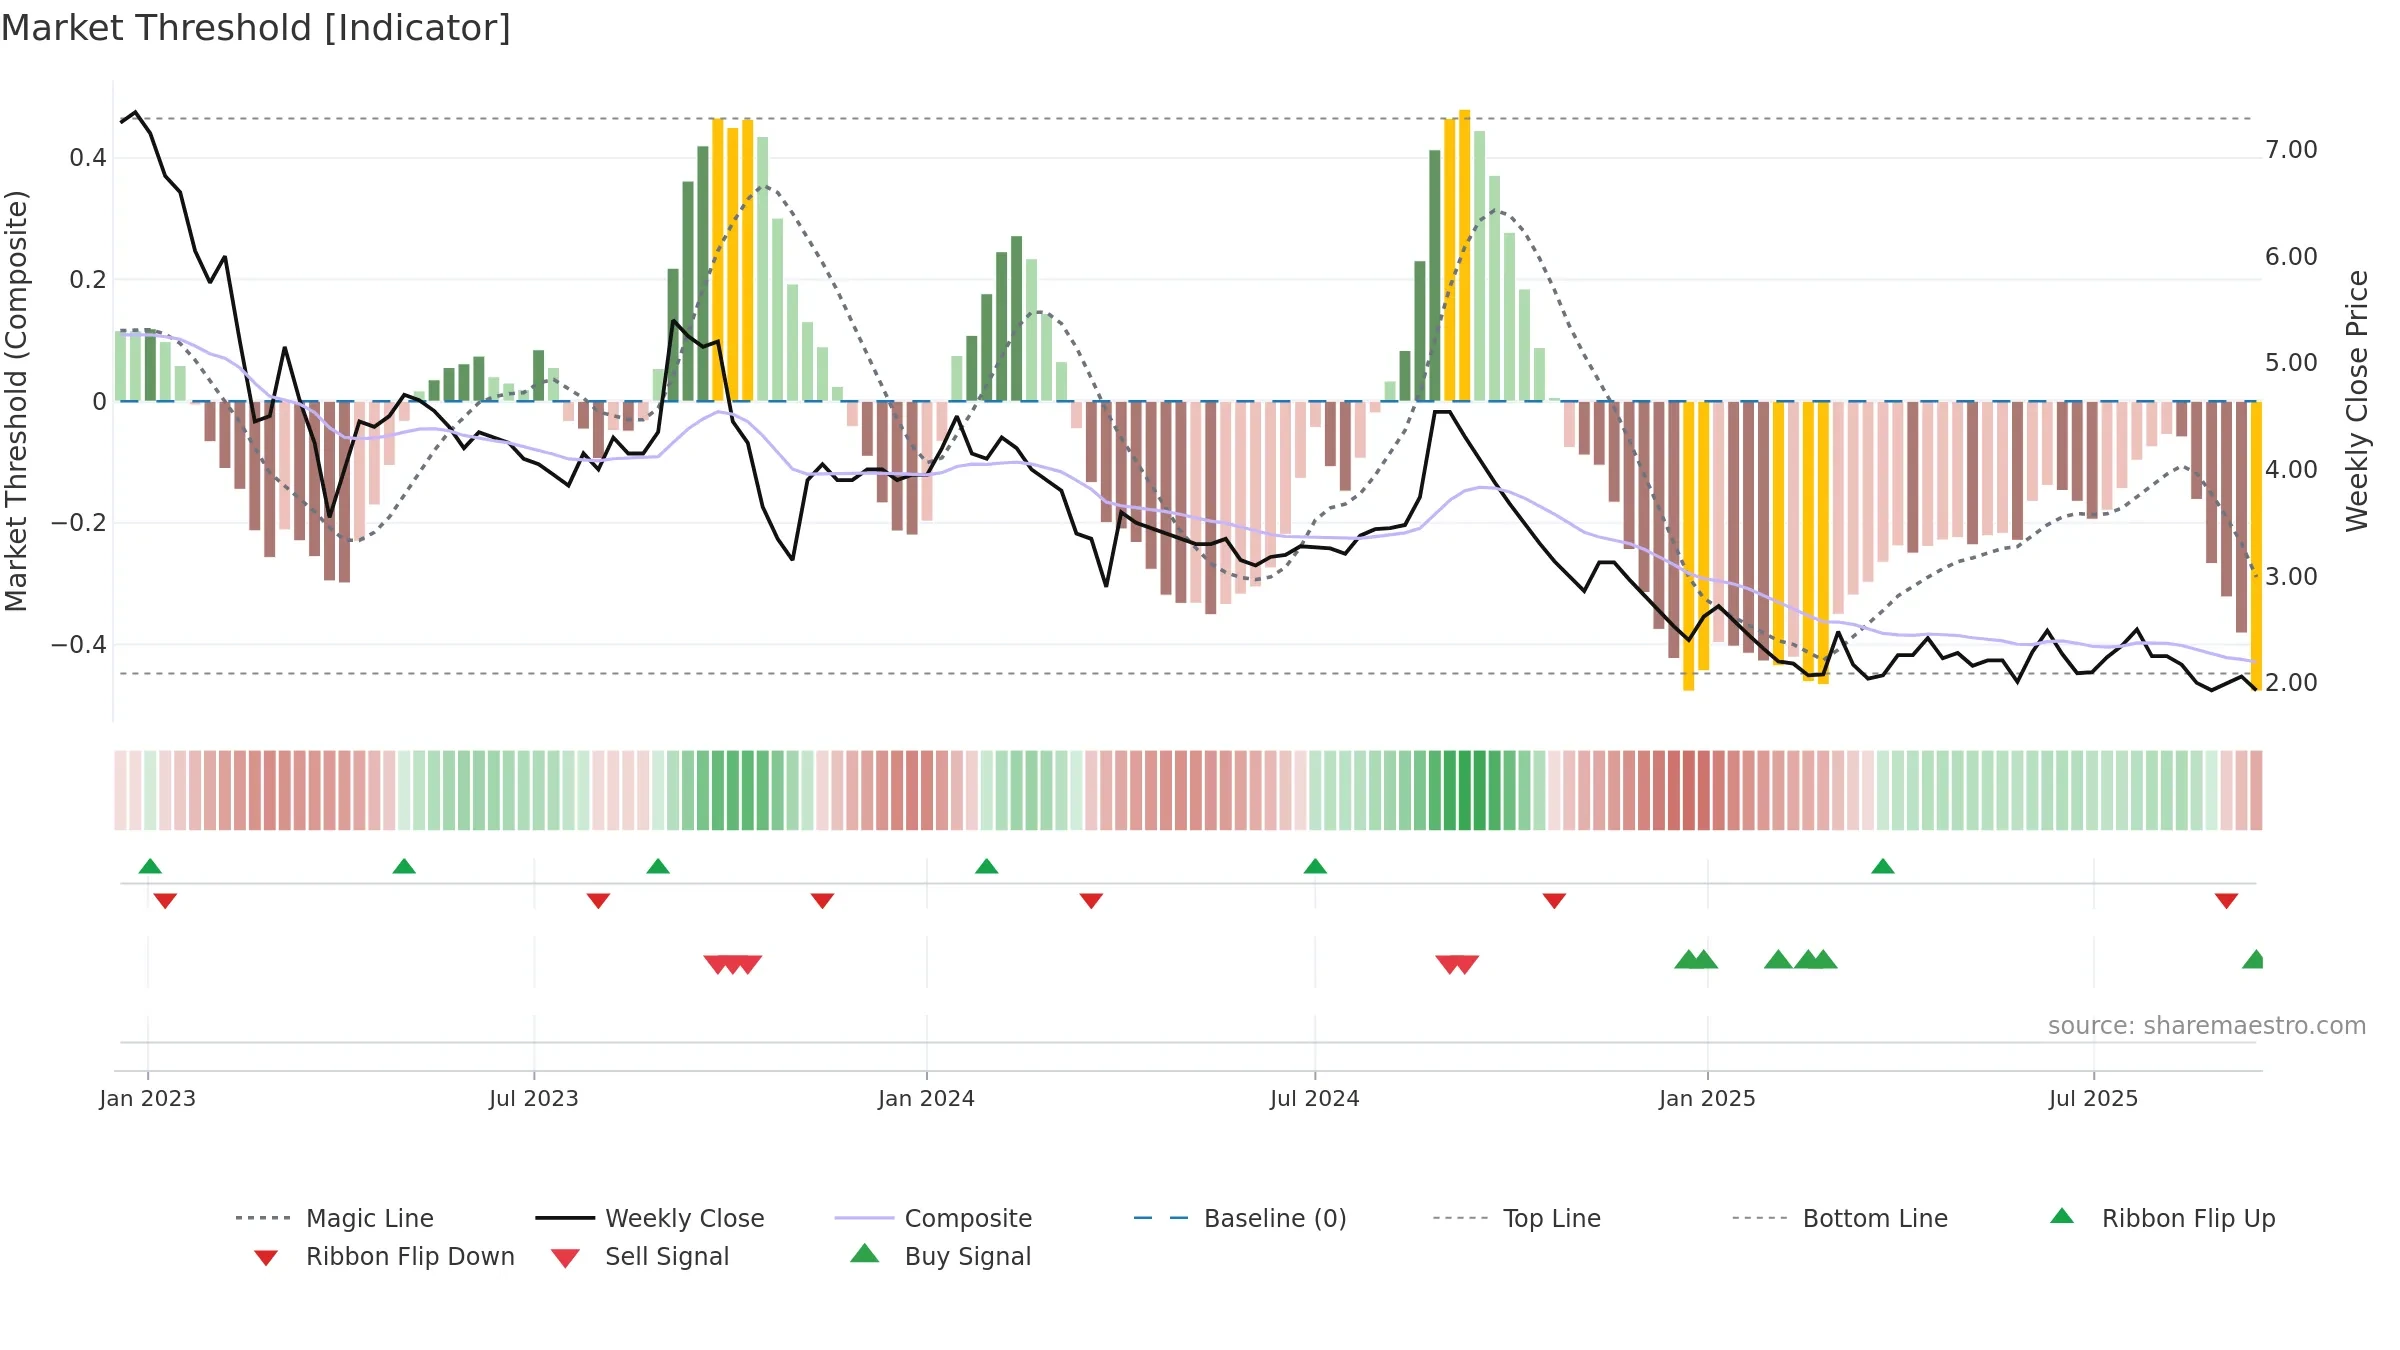Toggle the Buy Signal legend entry
Screen dimensions: 2400x1350
[940, 1256]
